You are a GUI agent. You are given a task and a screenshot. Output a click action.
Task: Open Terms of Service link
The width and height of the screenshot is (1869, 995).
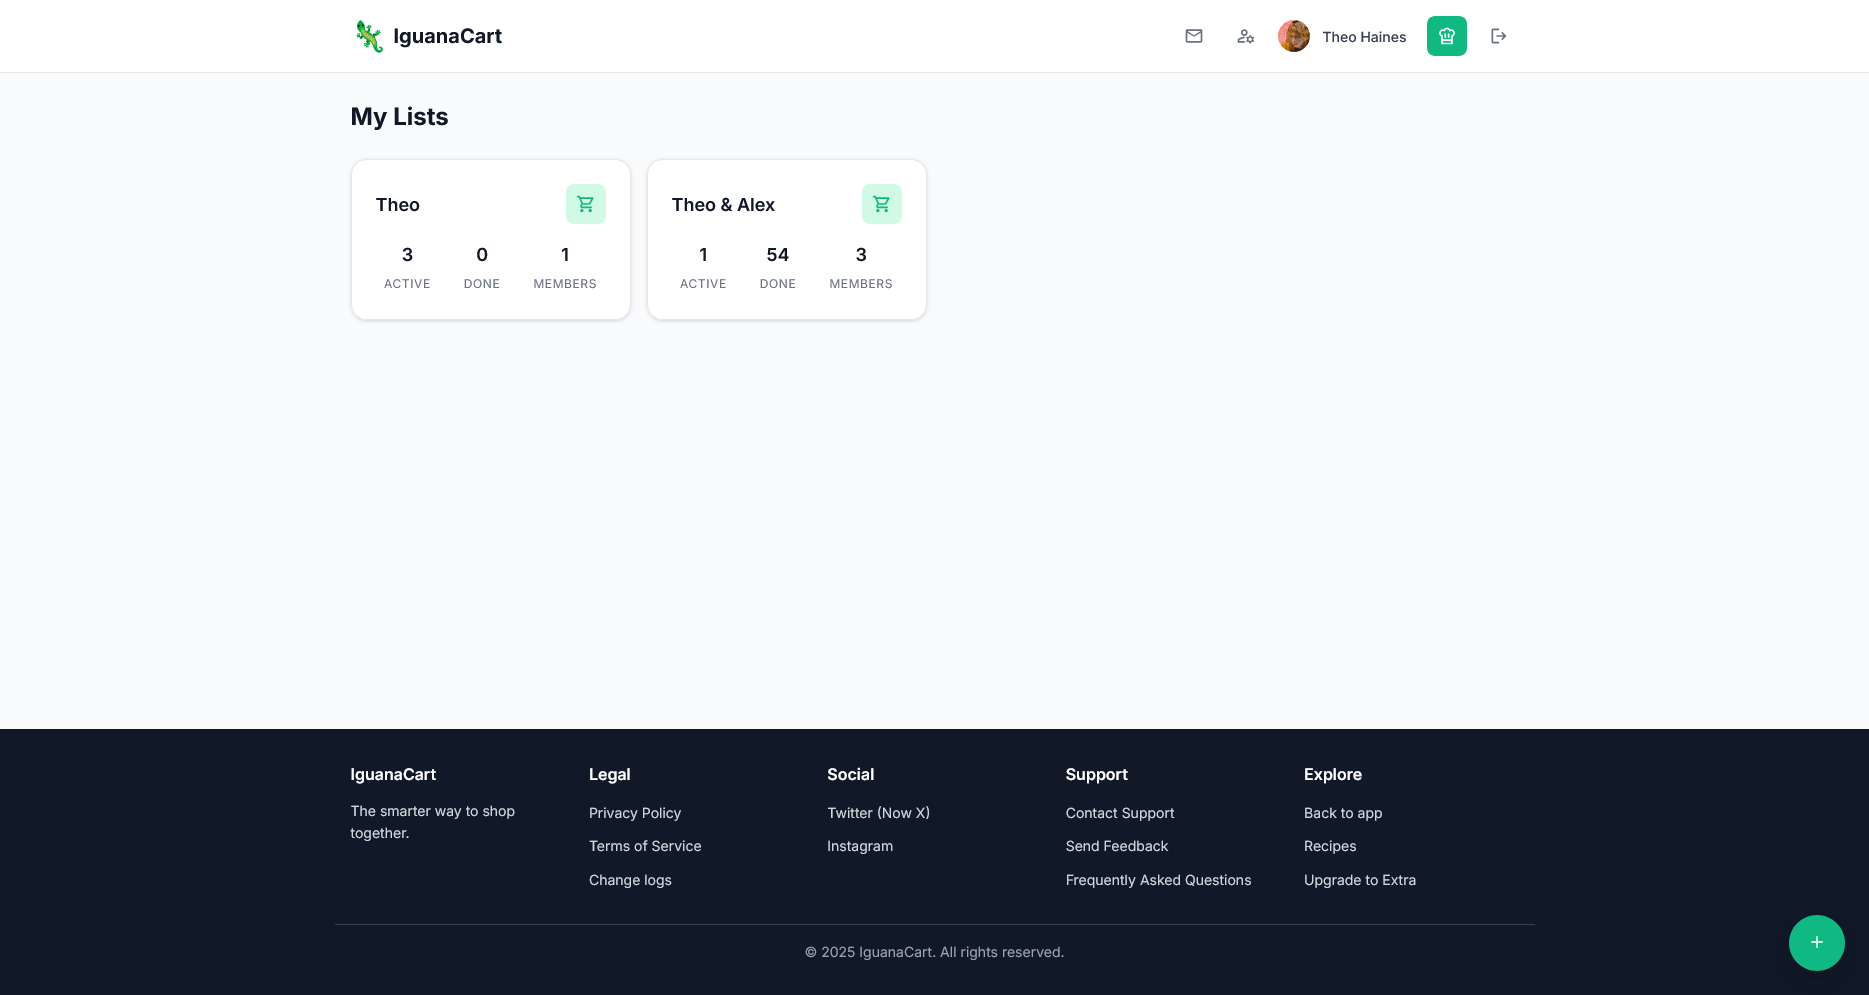[644, 846]
